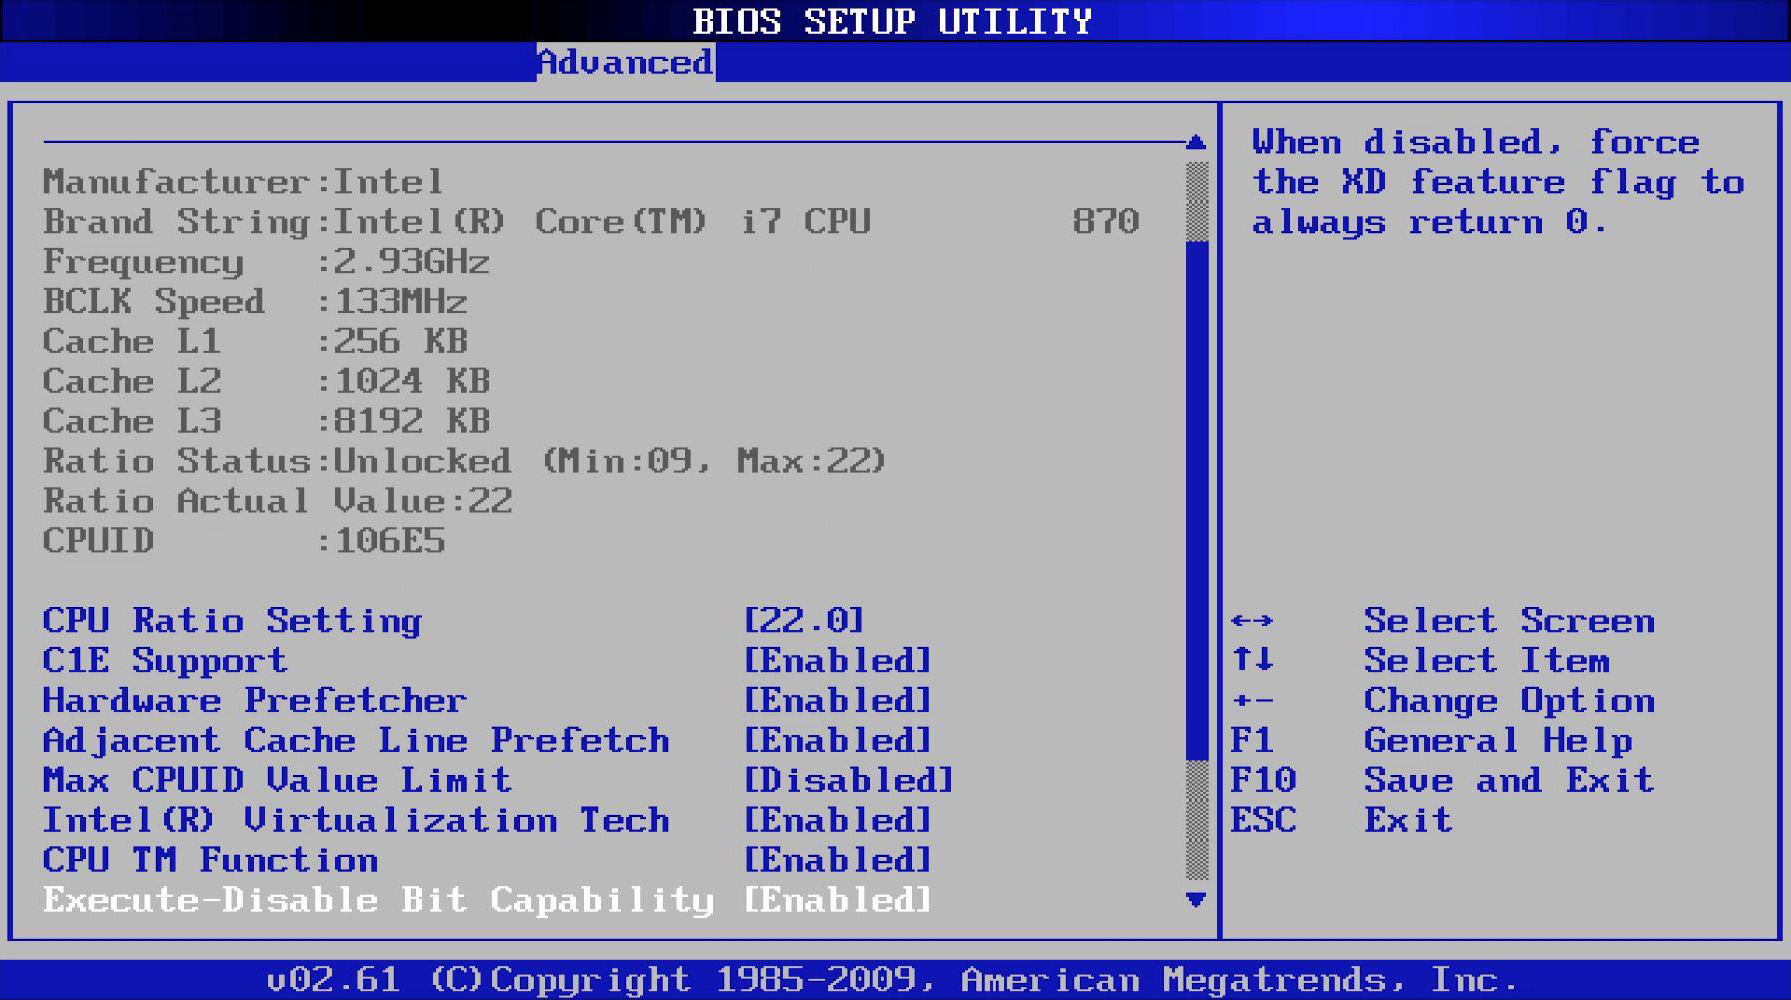Click the CPUID :106E5 line
This screenshot has height=1000, width=1791.
(244, 542)
